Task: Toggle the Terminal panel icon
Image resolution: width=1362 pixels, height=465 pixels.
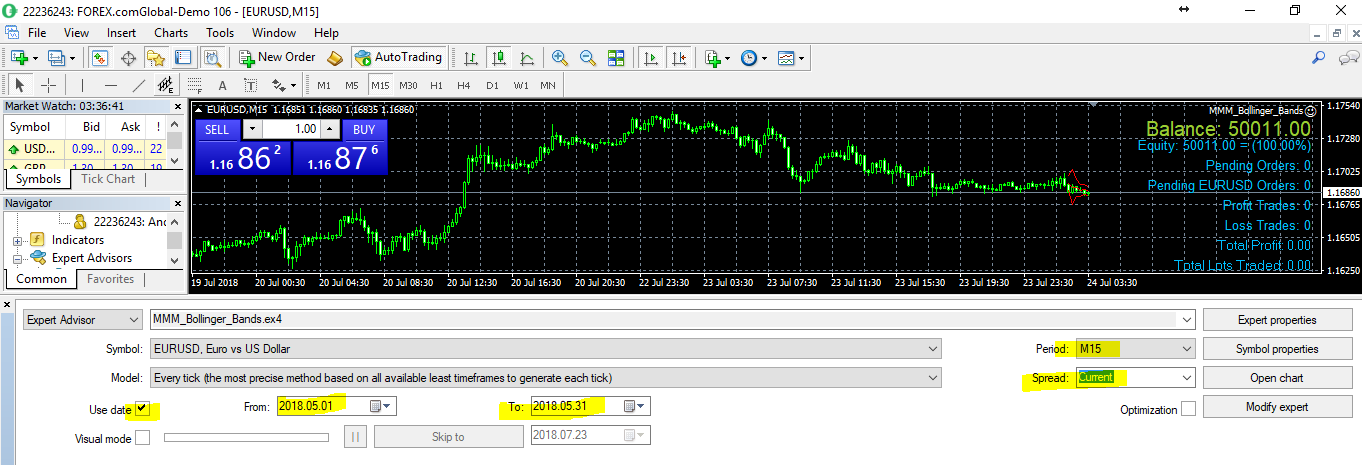Action: pos(184,57)
